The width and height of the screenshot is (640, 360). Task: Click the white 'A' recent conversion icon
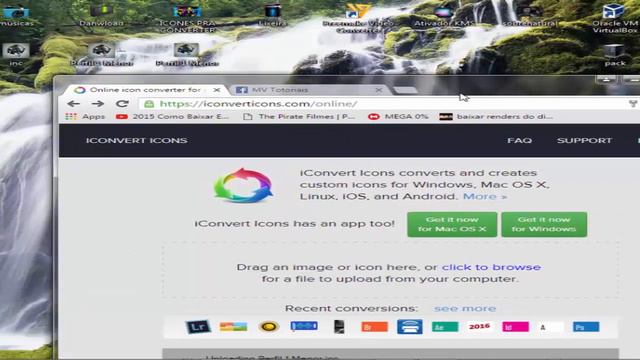tap(551, 327)
